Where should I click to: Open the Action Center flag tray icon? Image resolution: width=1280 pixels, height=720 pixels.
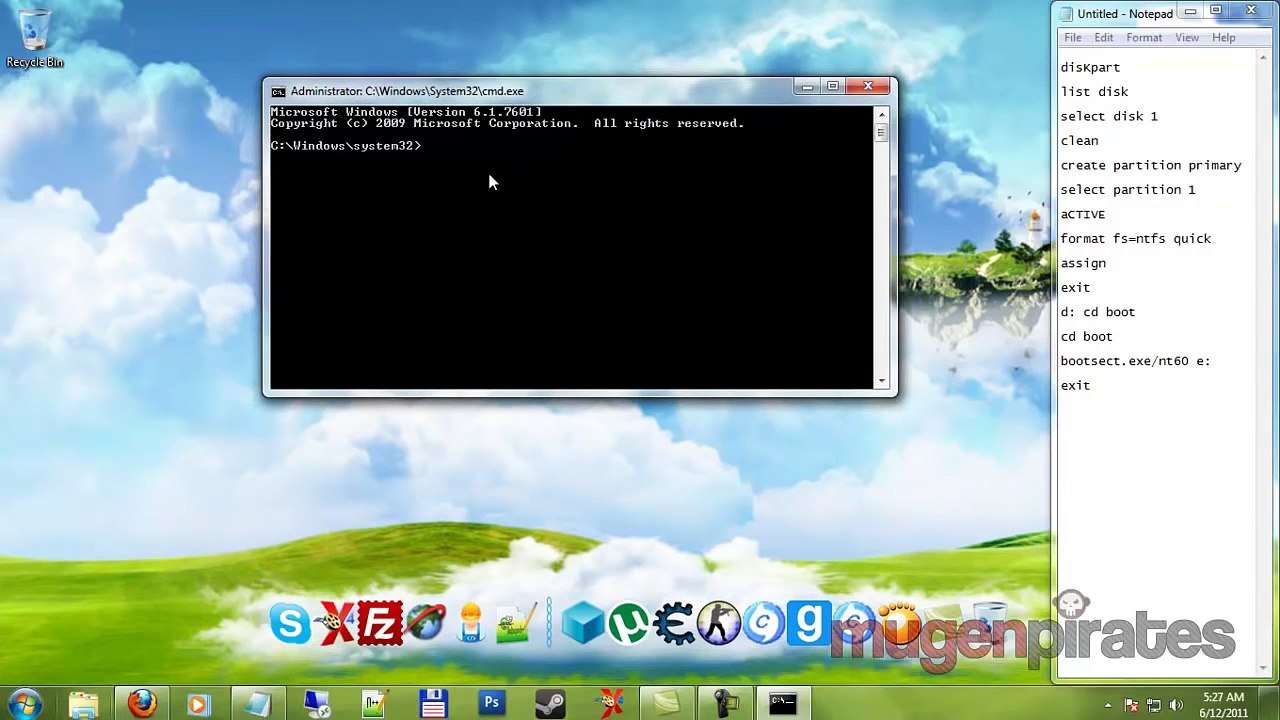pos(1132,705)
